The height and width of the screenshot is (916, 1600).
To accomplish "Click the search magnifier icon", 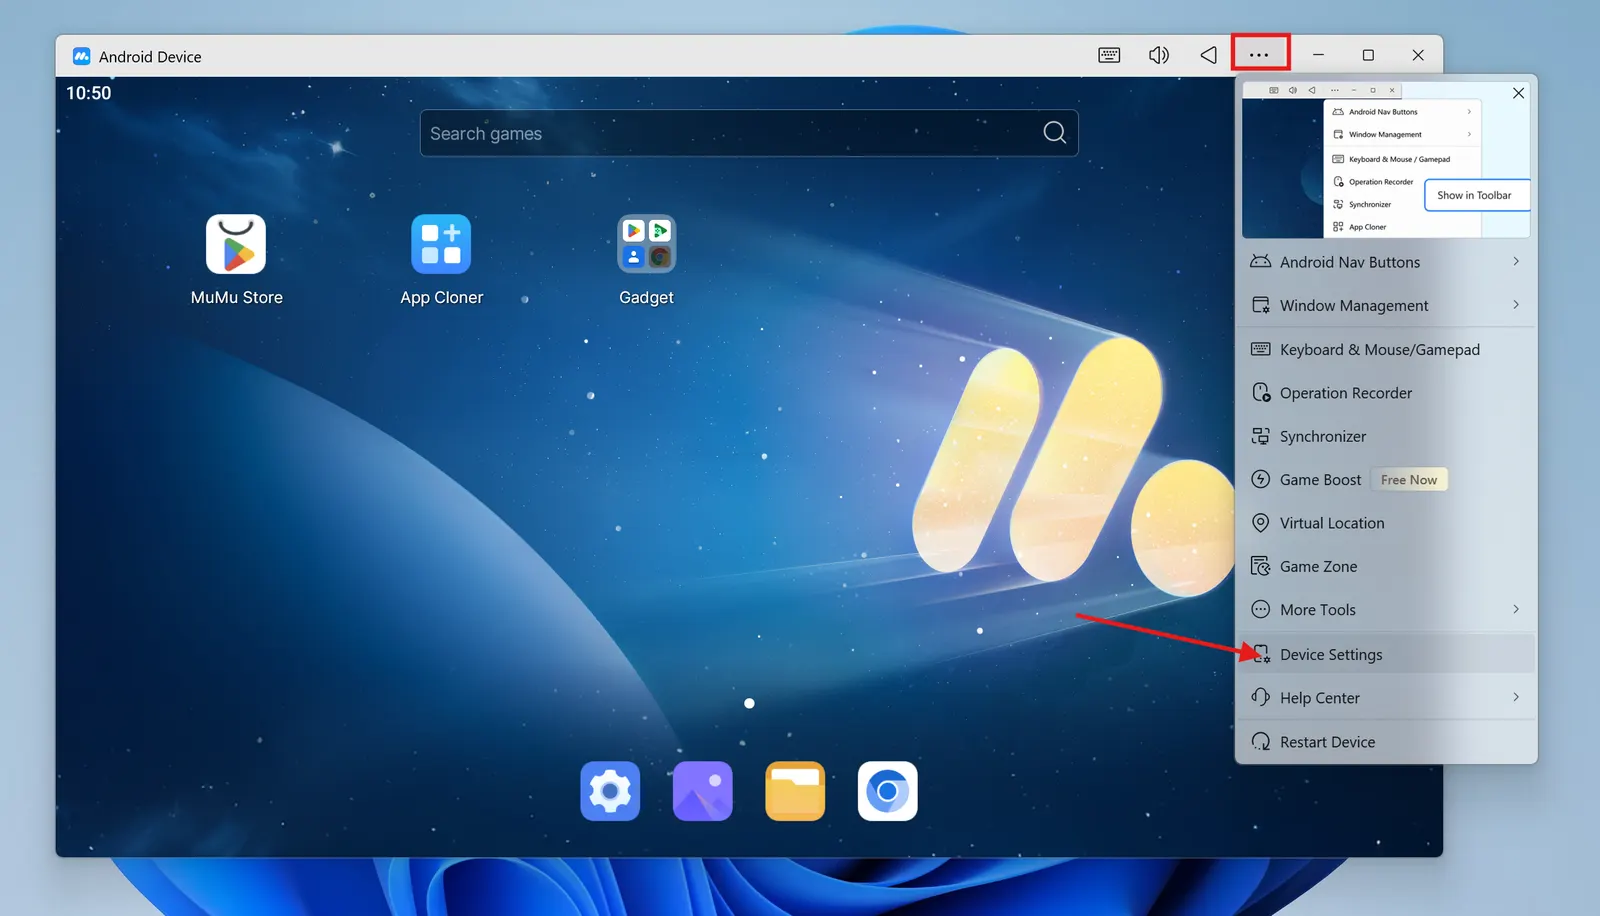I will click(x=1054, y=132).
